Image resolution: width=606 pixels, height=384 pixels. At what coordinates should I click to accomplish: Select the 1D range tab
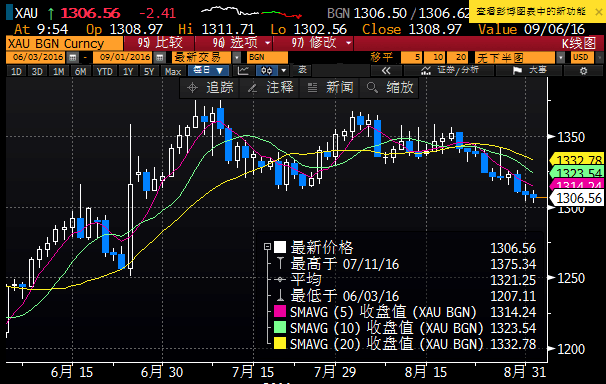click(x=16, y=71)
